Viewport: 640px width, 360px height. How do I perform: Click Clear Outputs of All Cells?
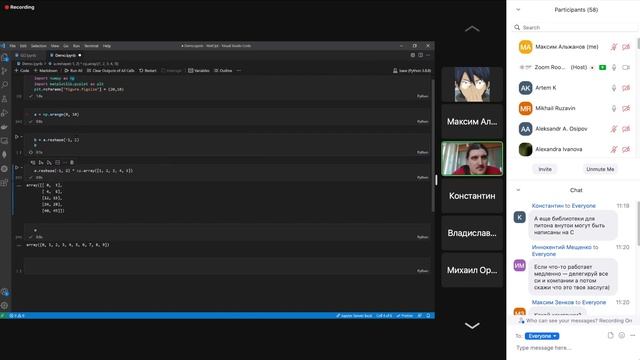(x=111, y=71)
